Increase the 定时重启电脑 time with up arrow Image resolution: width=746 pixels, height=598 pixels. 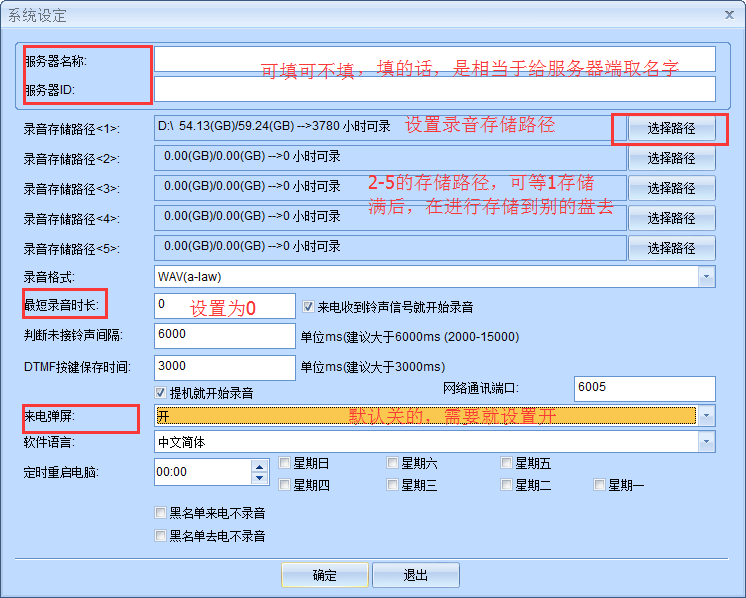tap(260, 465)
